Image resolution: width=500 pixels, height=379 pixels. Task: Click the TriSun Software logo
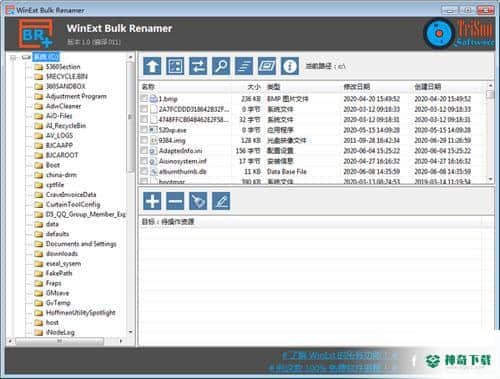click(x=459, y=33)
